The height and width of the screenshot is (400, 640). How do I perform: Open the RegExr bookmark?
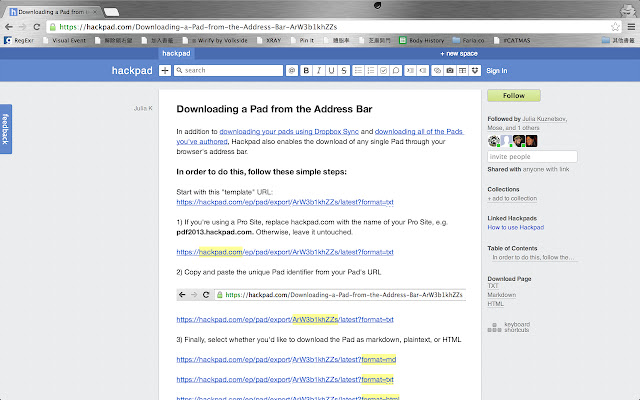(x=19, y=40)
